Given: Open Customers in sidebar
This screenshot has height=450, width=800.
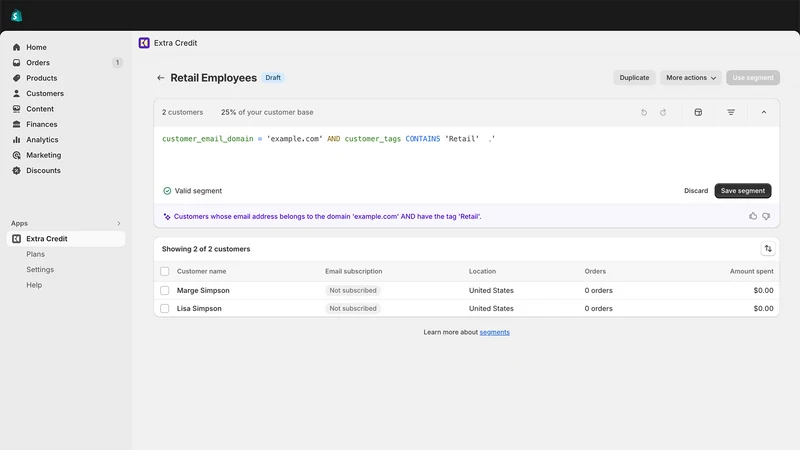Looking at the screenshot, I should coord(45,93).
